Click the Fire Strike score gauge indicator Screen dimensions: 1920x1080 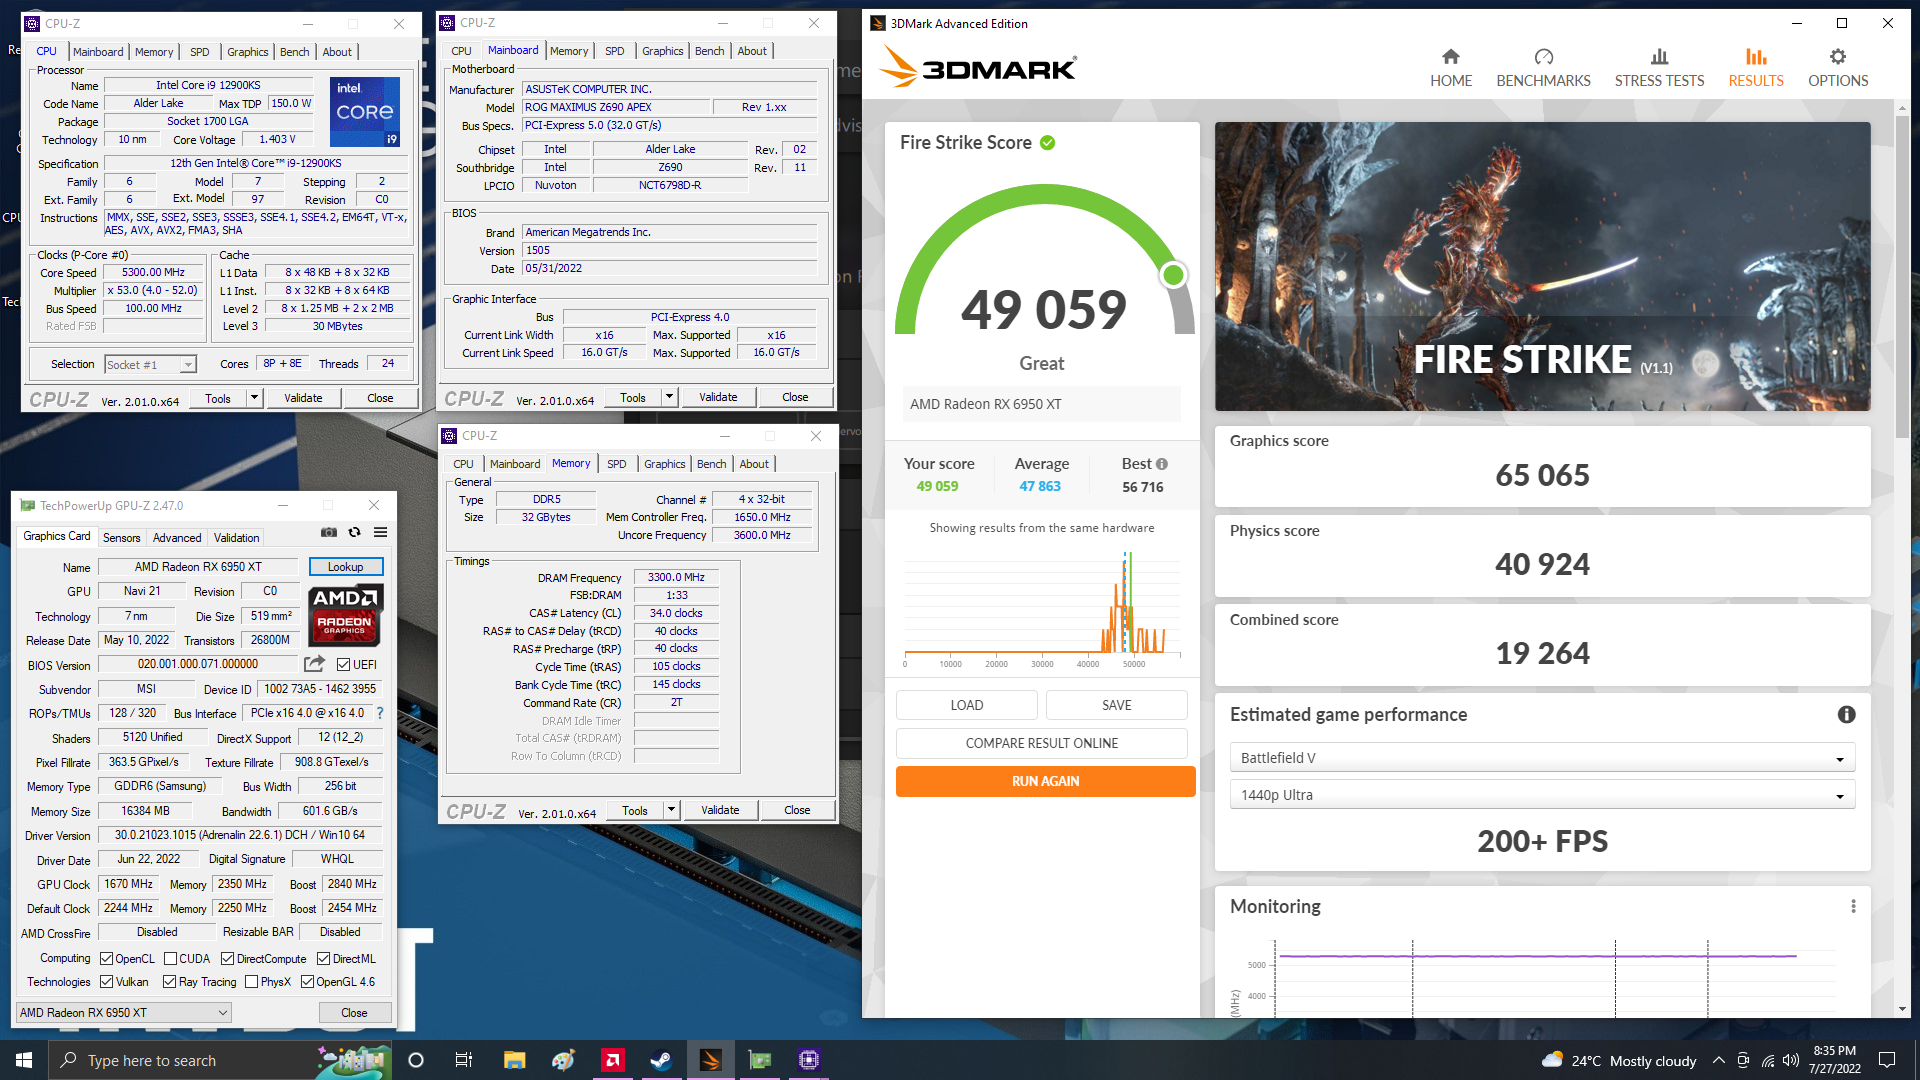pyautogui.click(x=1173, y=274)
